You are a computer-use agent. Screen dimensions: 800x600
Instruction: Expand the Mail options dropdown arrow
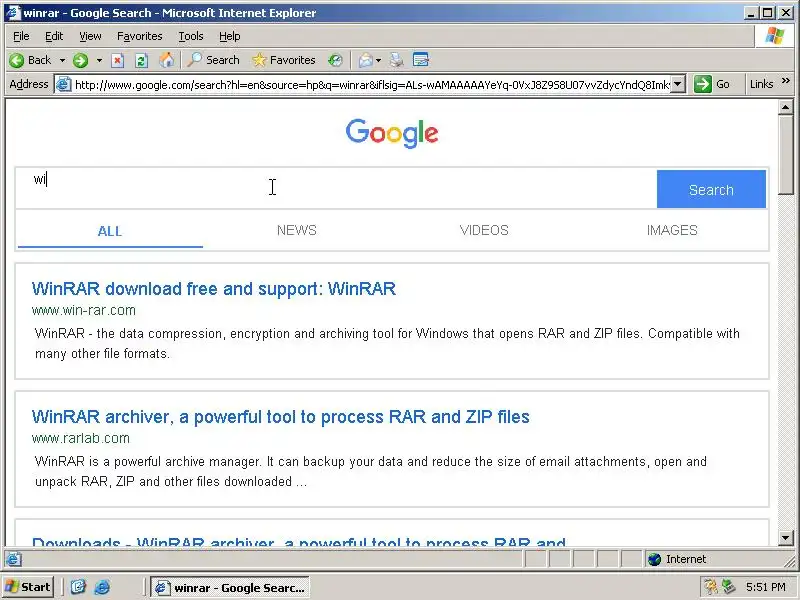(x=379, y=60)
